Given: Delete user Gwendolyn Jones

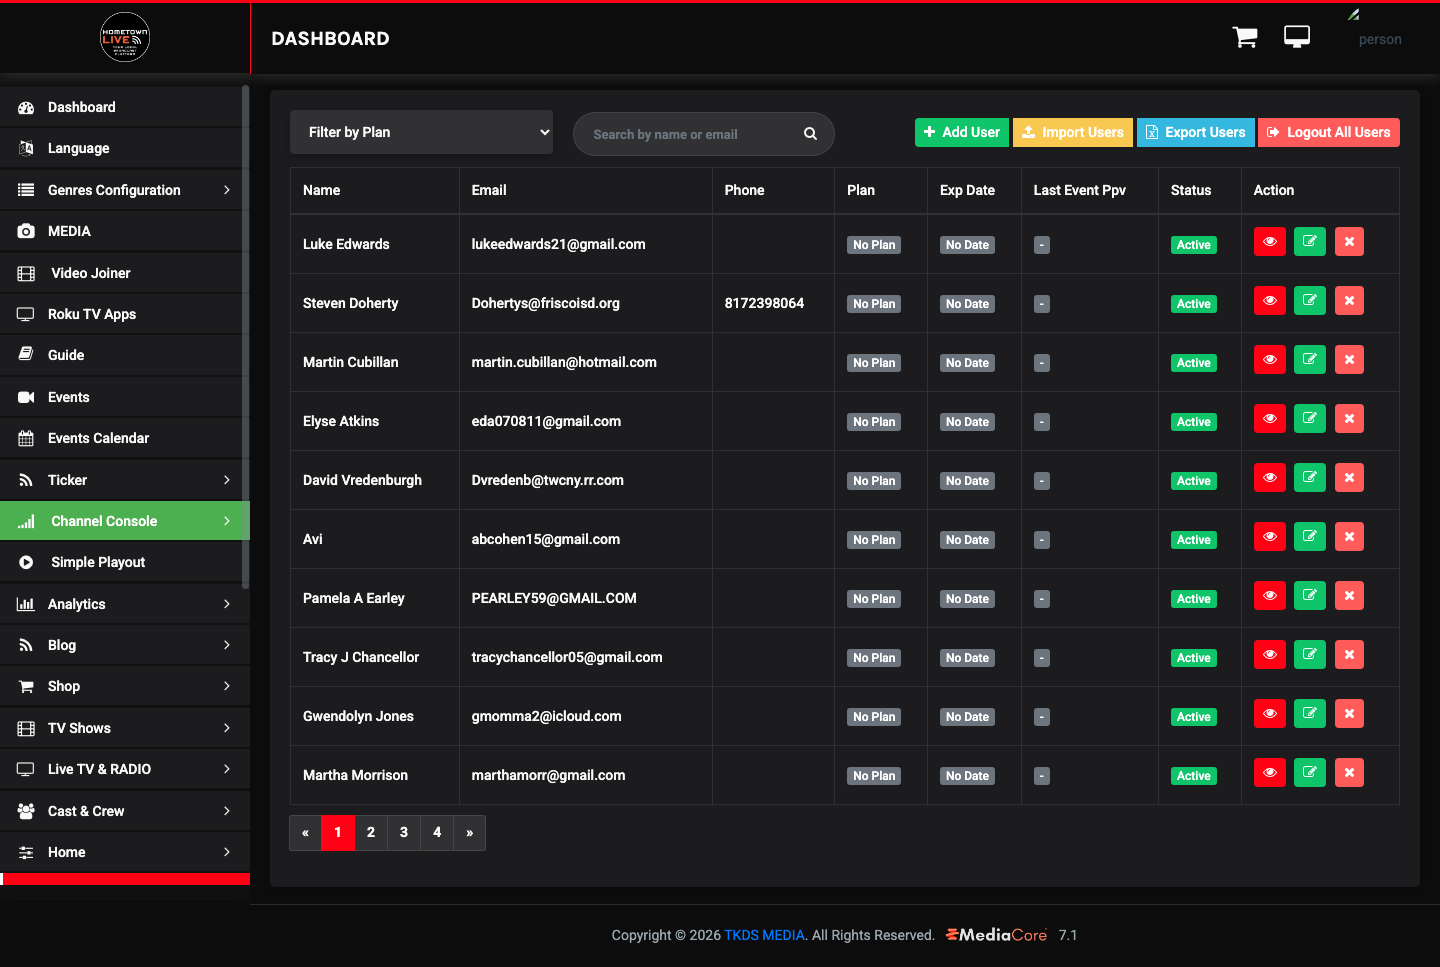Looking at the screenshot, I should click(1349, 714).
